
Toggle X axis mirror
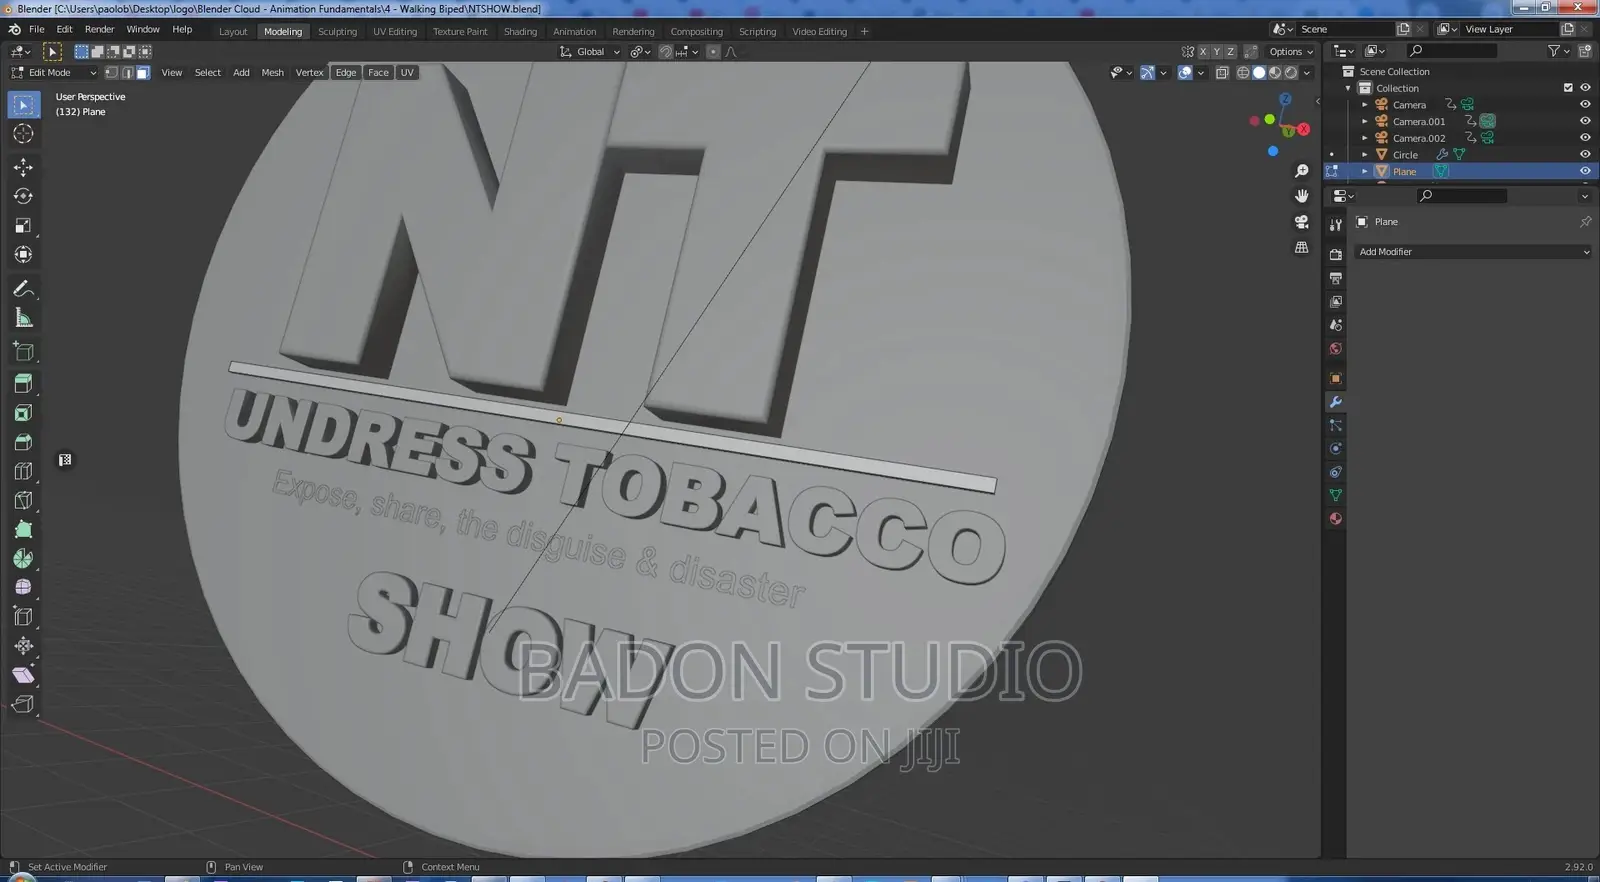tap(1203, 52)
